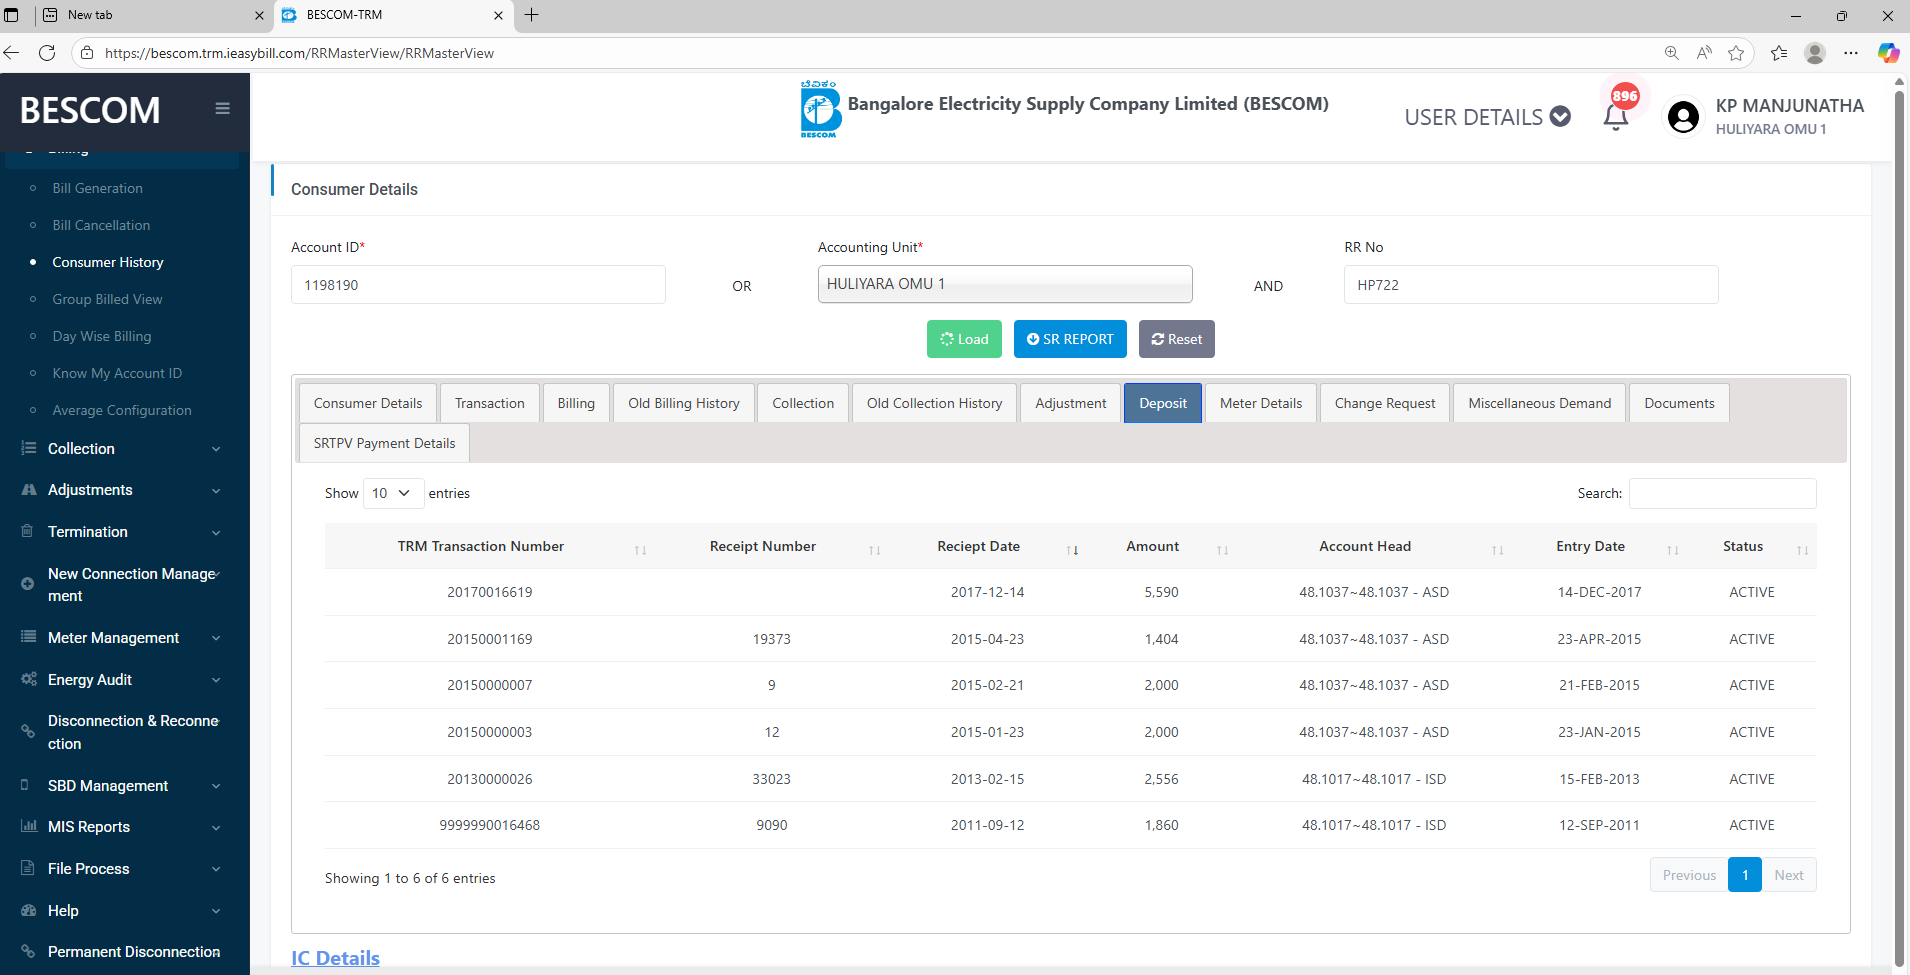Click the notification bell icon
The height and width of the screenshot is (975, 1910).
[1615, 117]
